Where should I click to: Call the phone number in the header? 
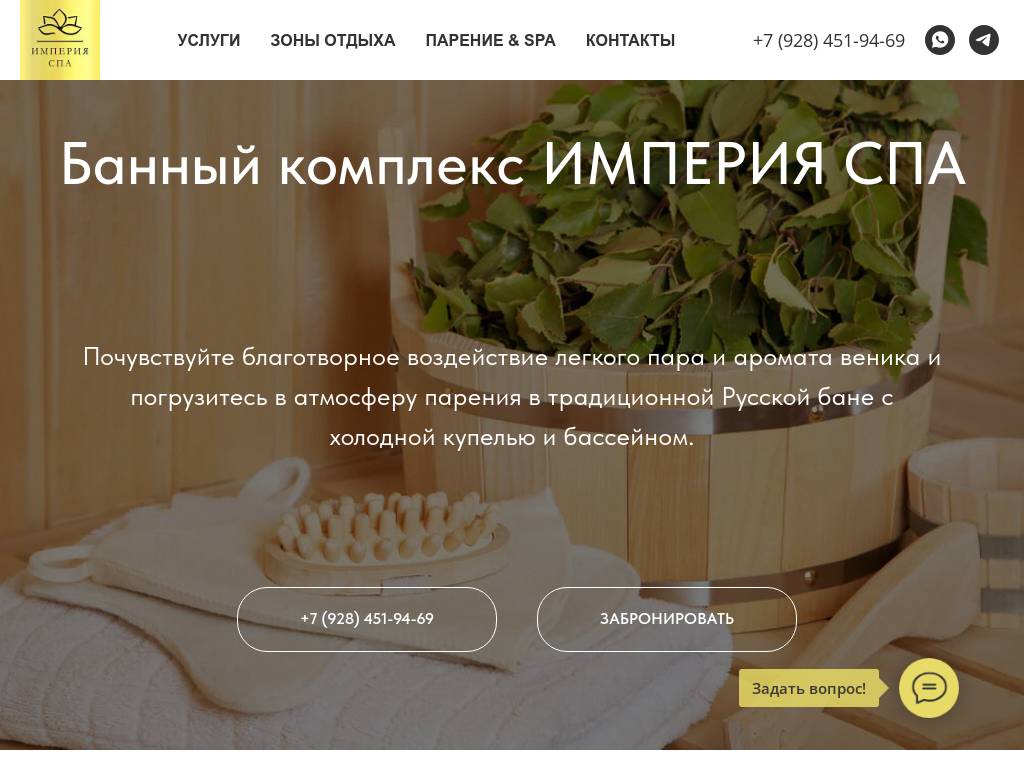click(829, 40)
